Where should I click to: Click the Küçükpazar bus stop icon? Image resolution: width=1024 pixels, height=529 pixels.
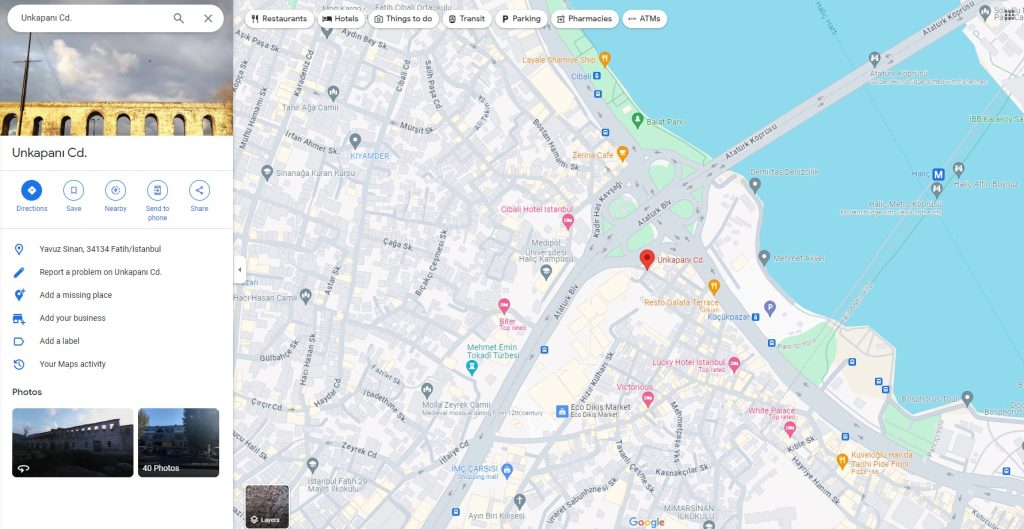(x=755, y=317)
